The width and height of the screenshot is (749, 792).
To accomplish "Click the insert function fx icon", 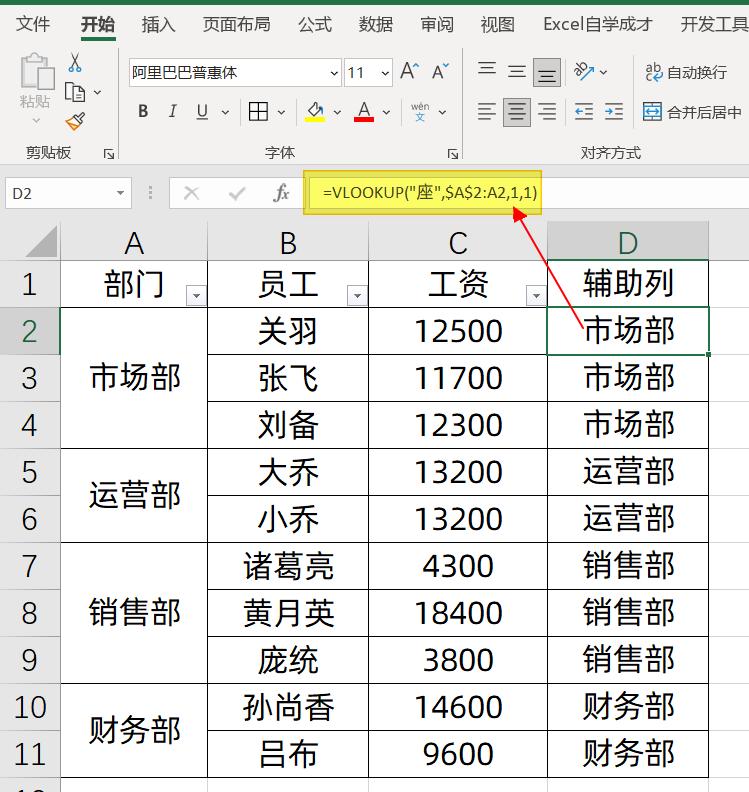I will coord(281,192).
